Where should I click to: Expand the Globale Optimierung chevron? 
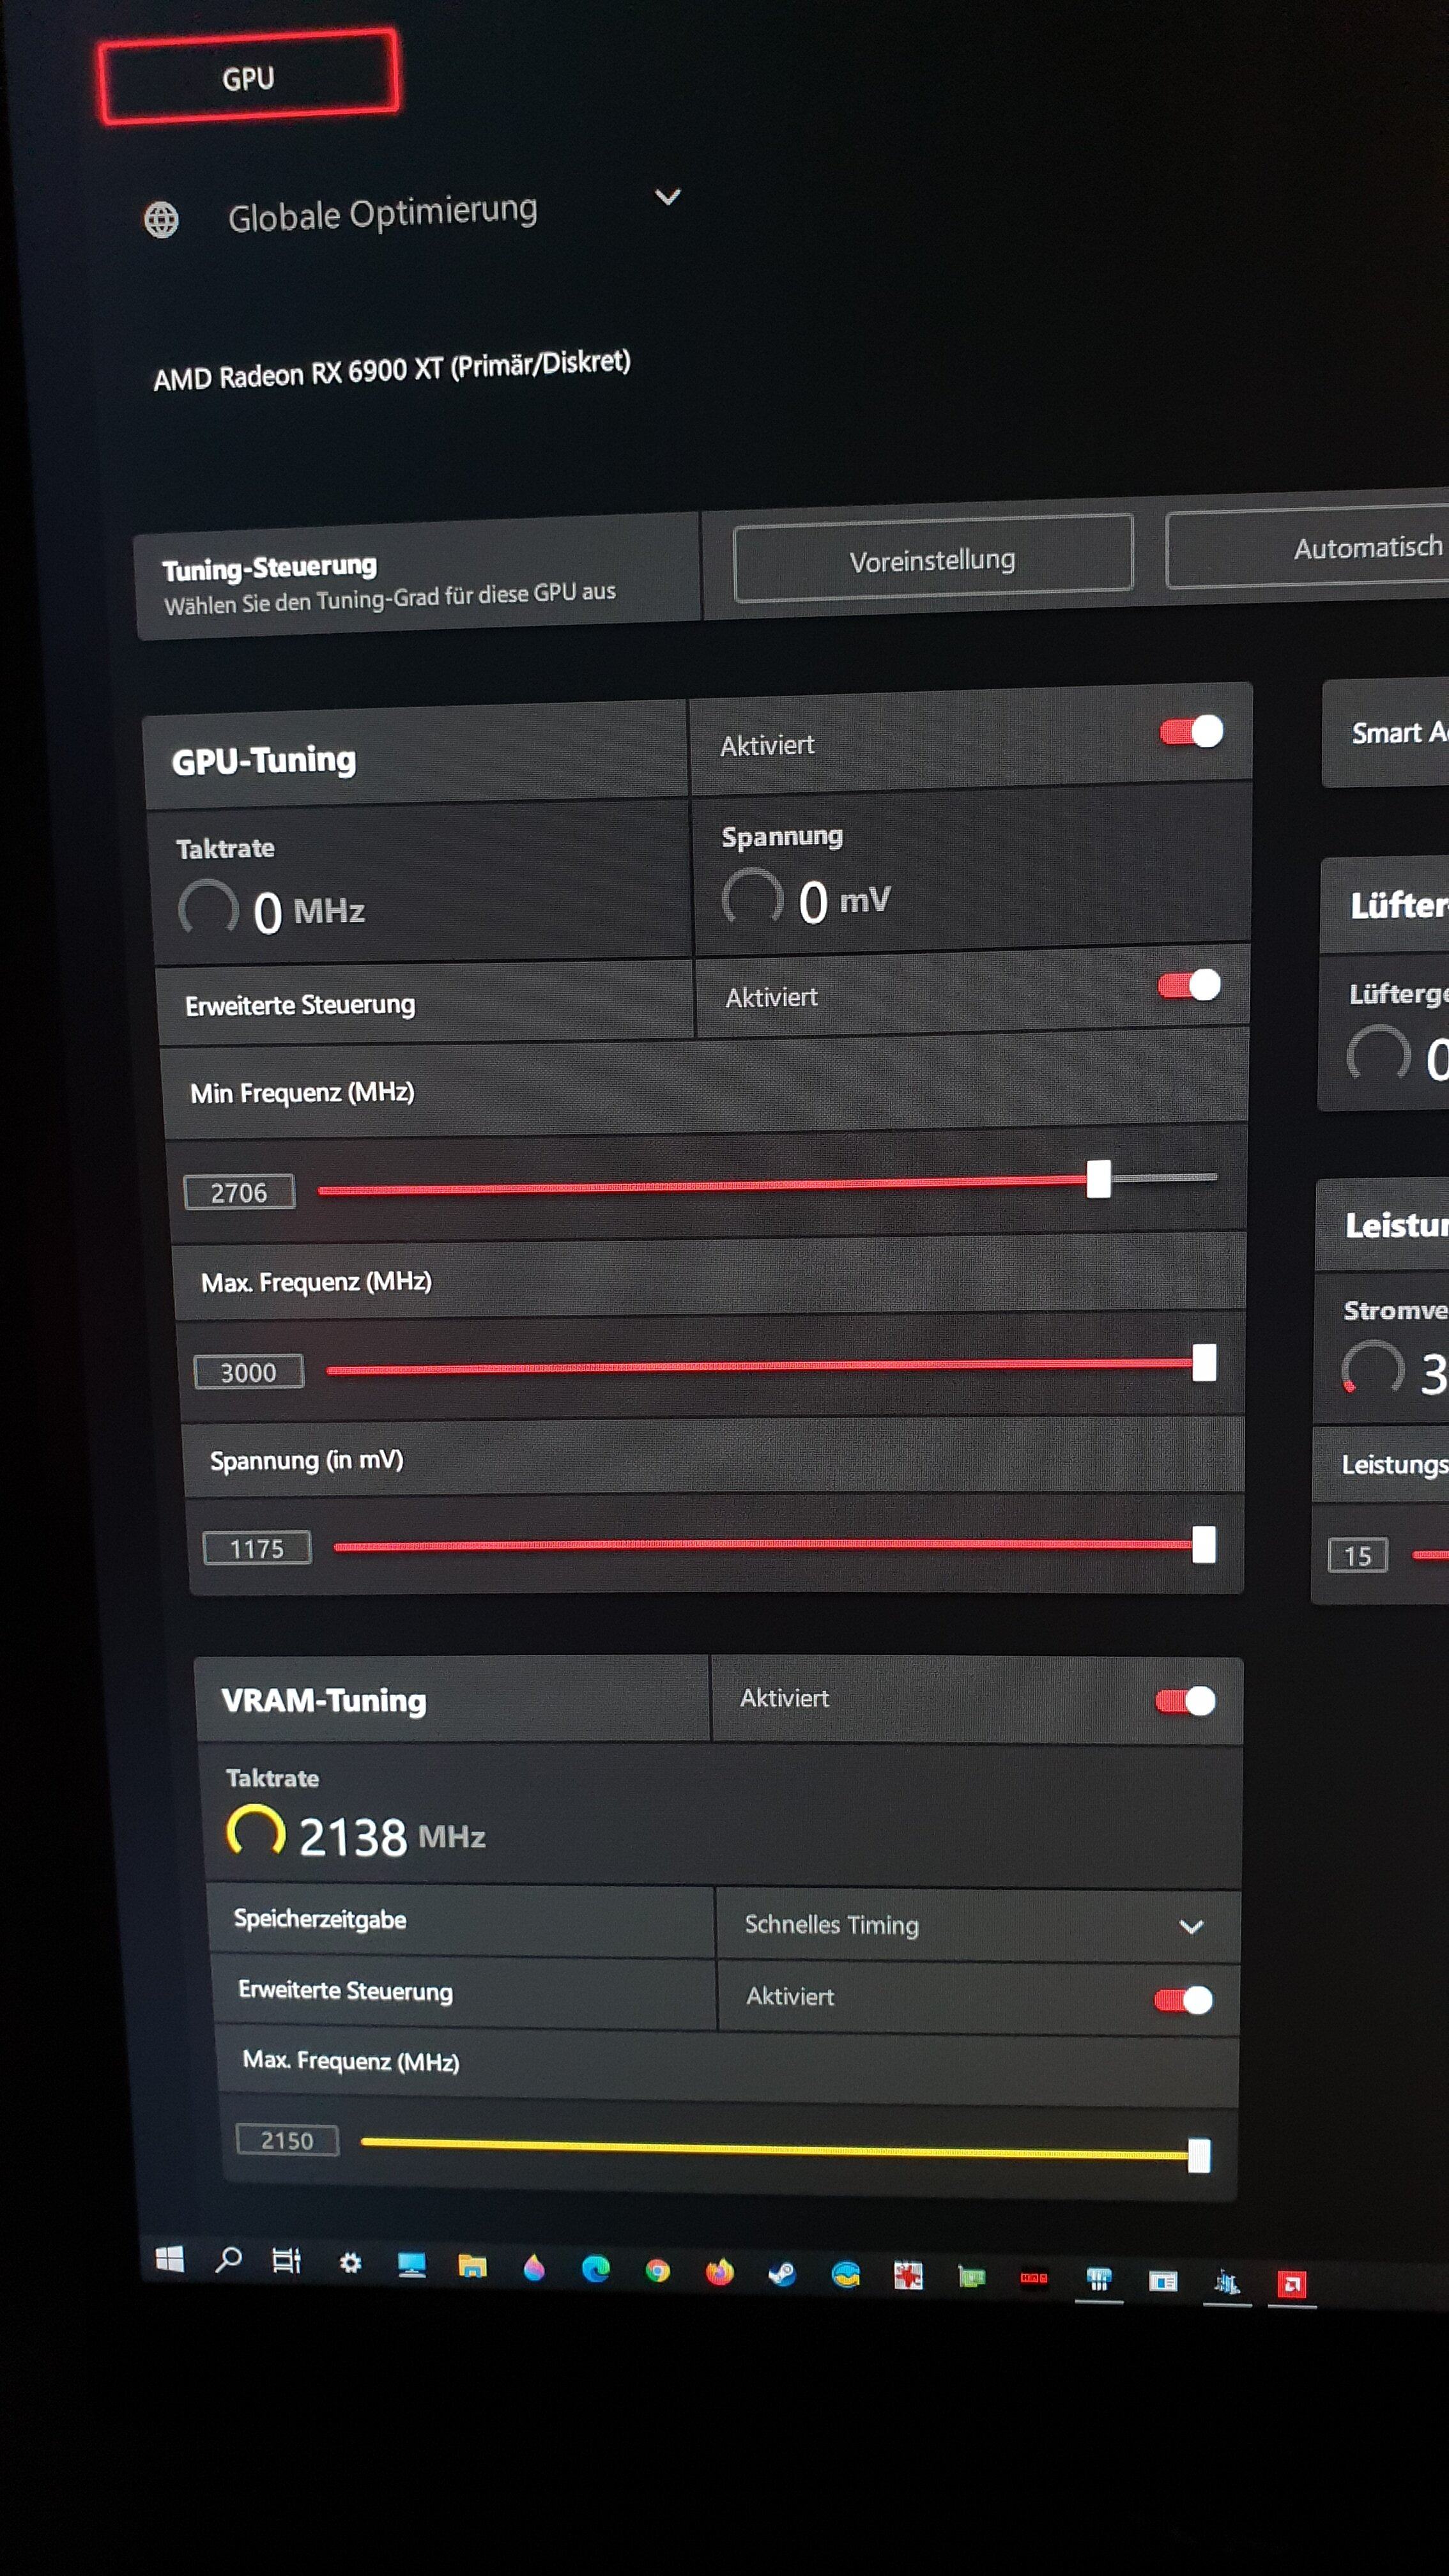coord(667,197)
